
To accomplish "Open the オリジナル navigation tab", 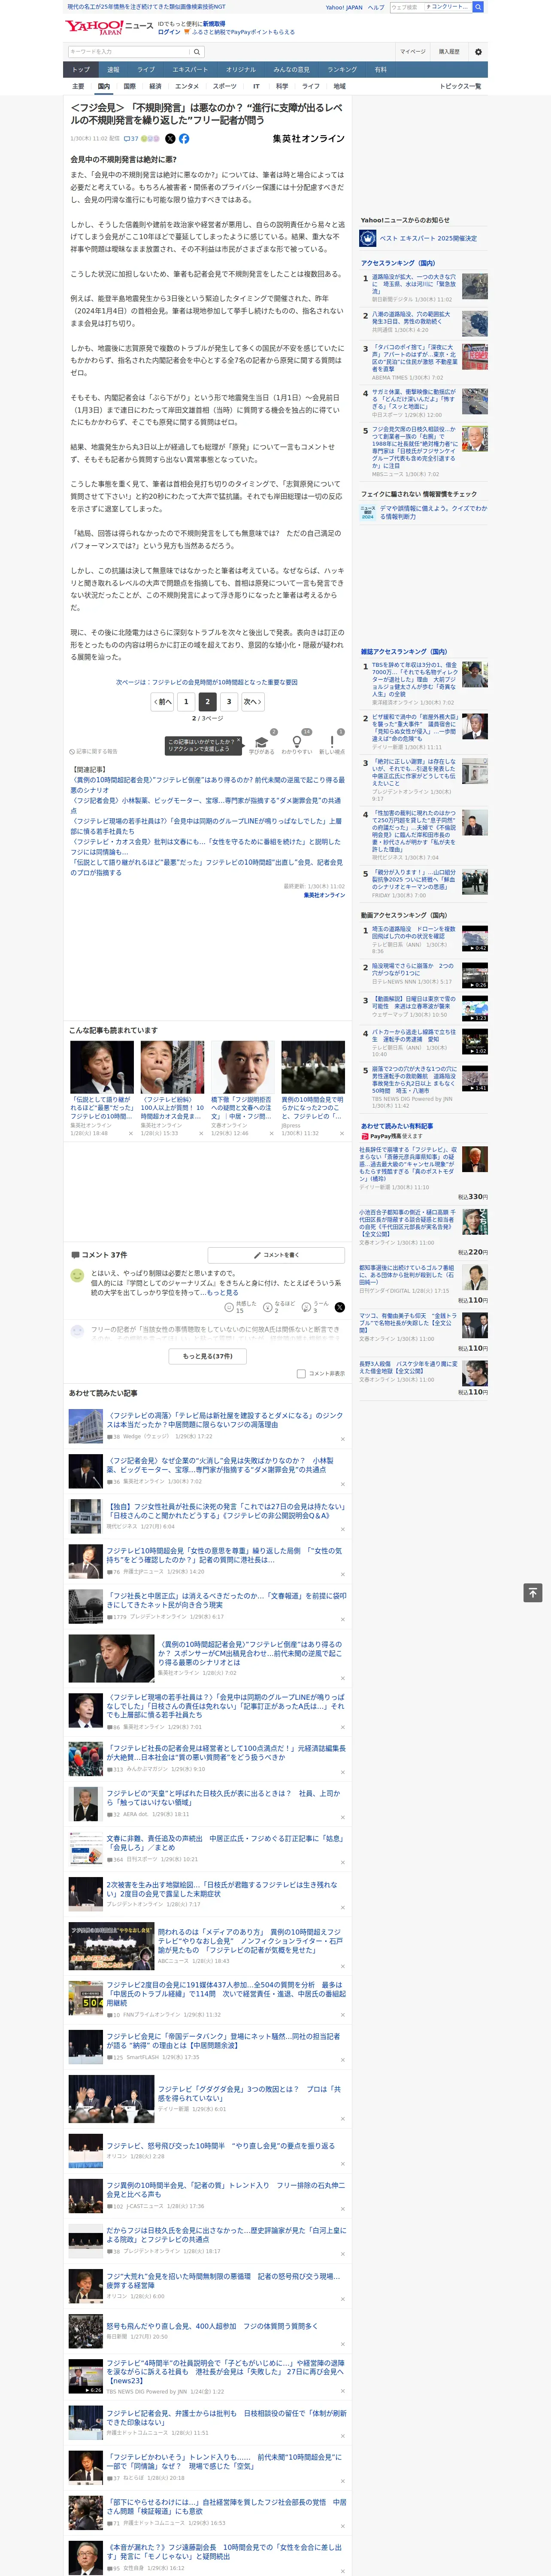I will click(241, 70).
